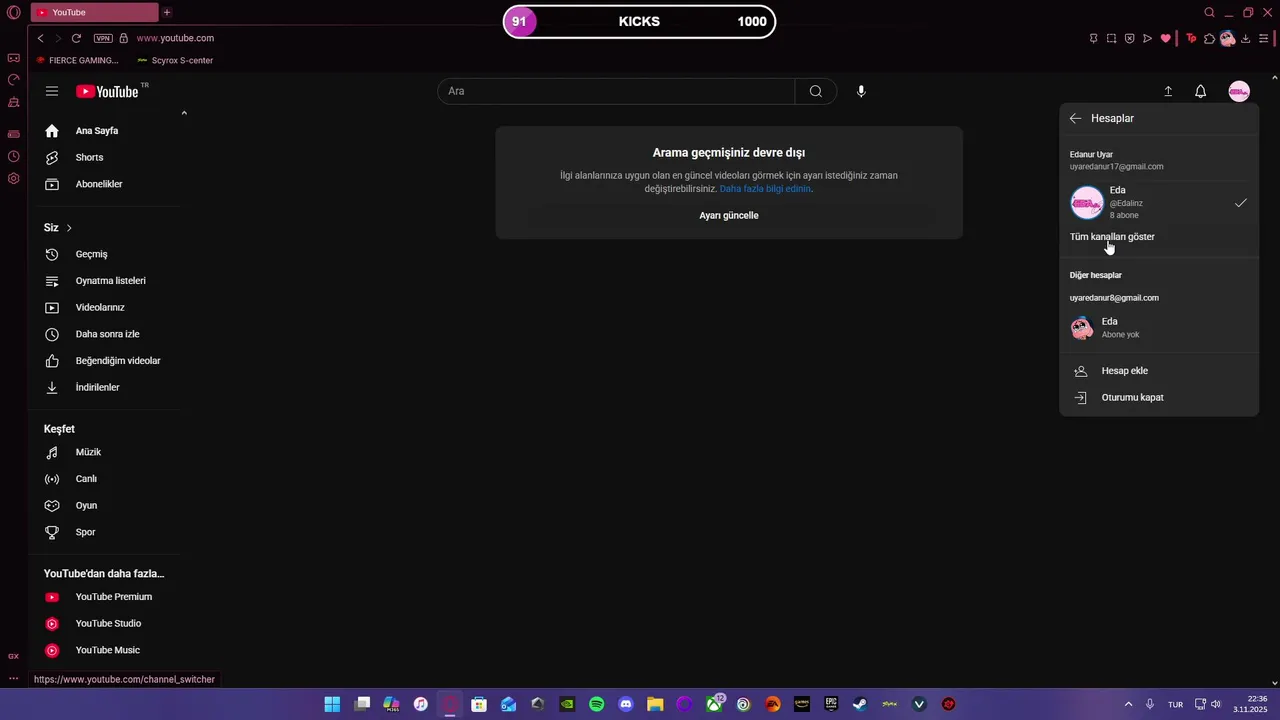The image size is (1280, 720).
Task: Click Tüm kanalları göster
Action: pyautogui.click(x=1112, y=237)
